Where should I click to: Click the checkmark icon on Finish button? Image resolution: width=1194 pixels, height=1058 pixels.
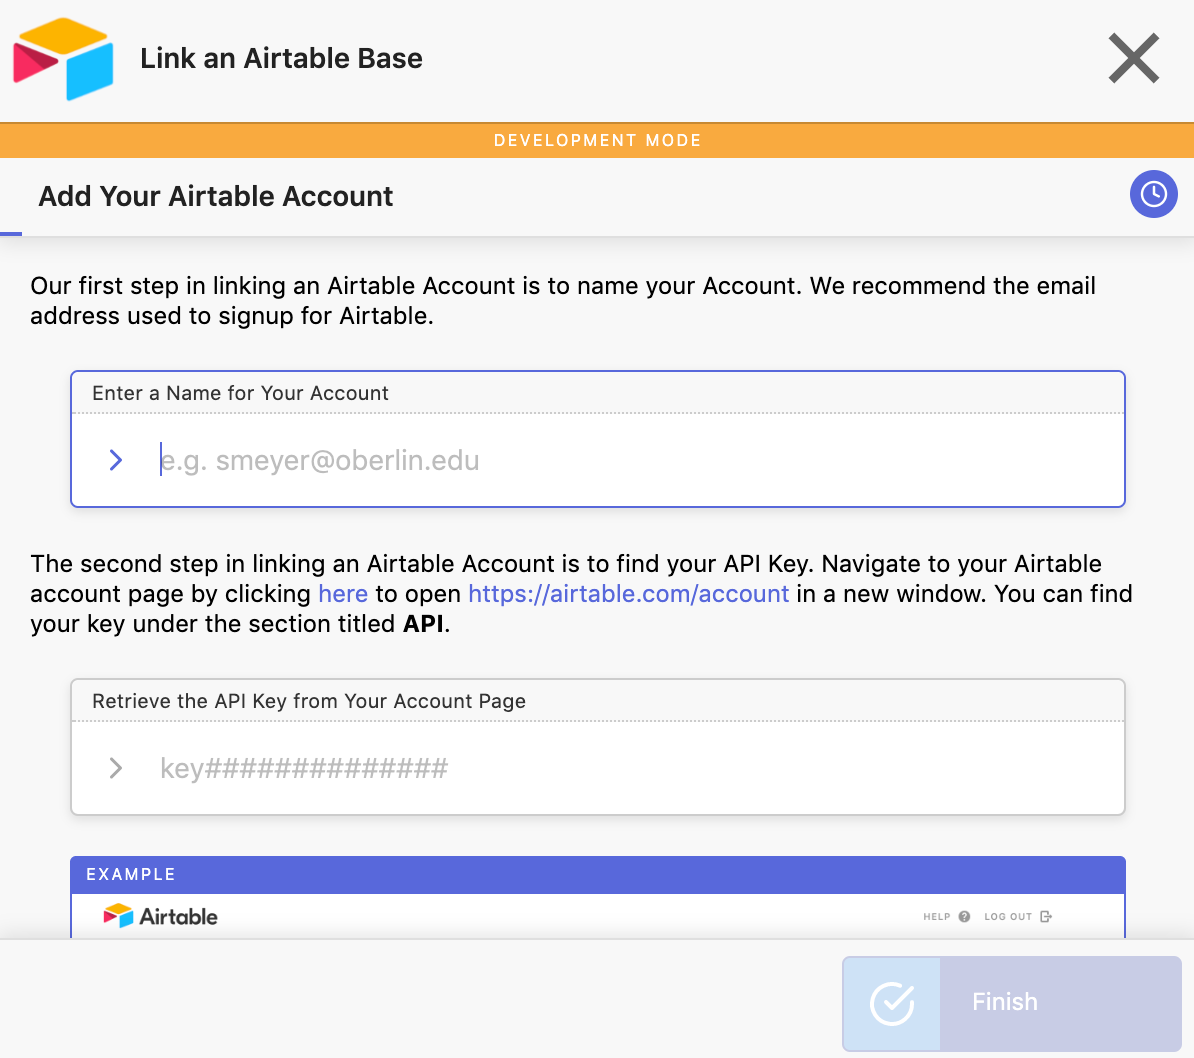892,1003
